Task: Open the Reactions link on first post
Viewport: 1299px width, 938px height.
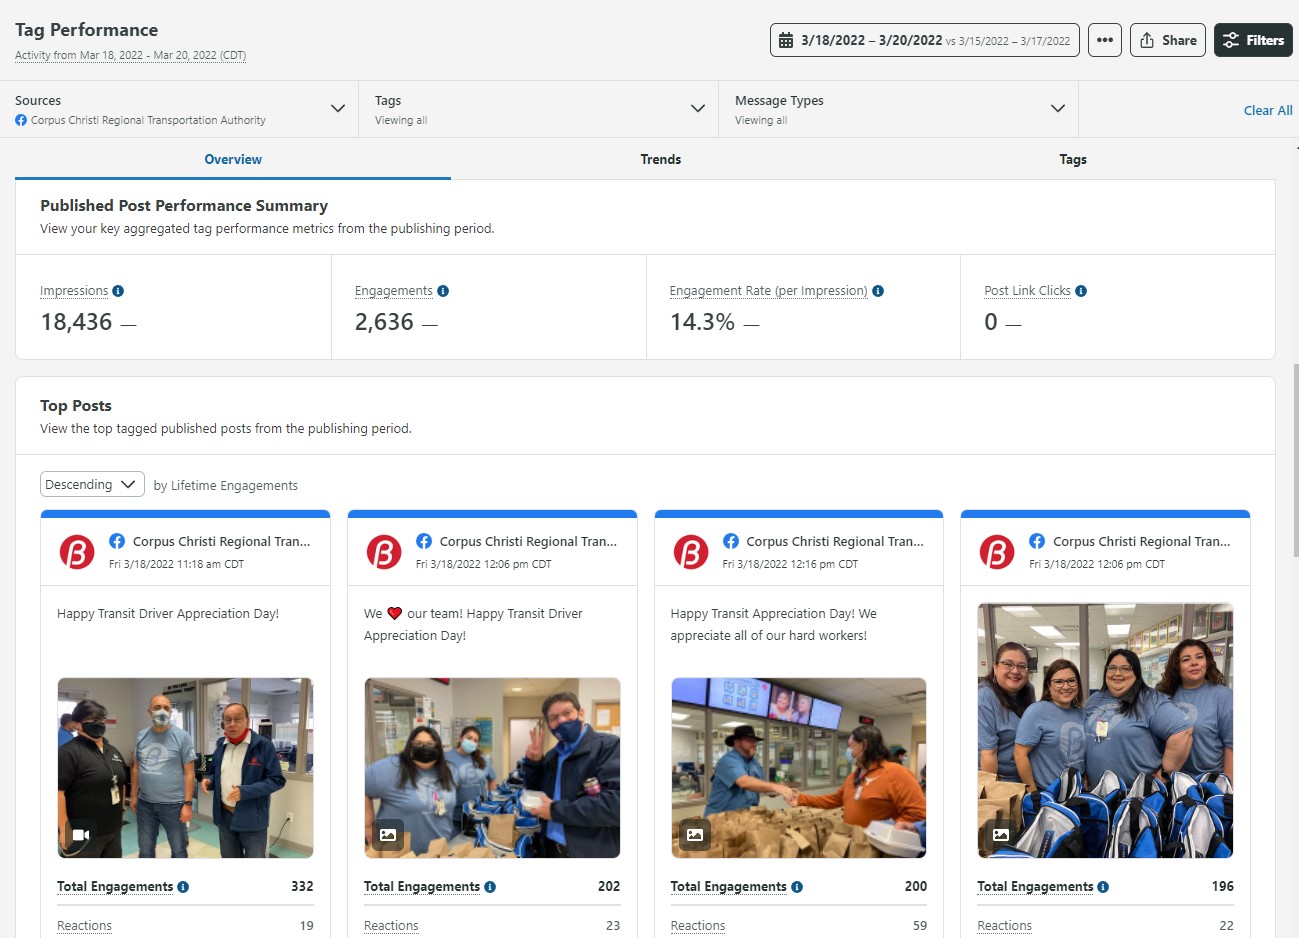Action: [83, 925]
